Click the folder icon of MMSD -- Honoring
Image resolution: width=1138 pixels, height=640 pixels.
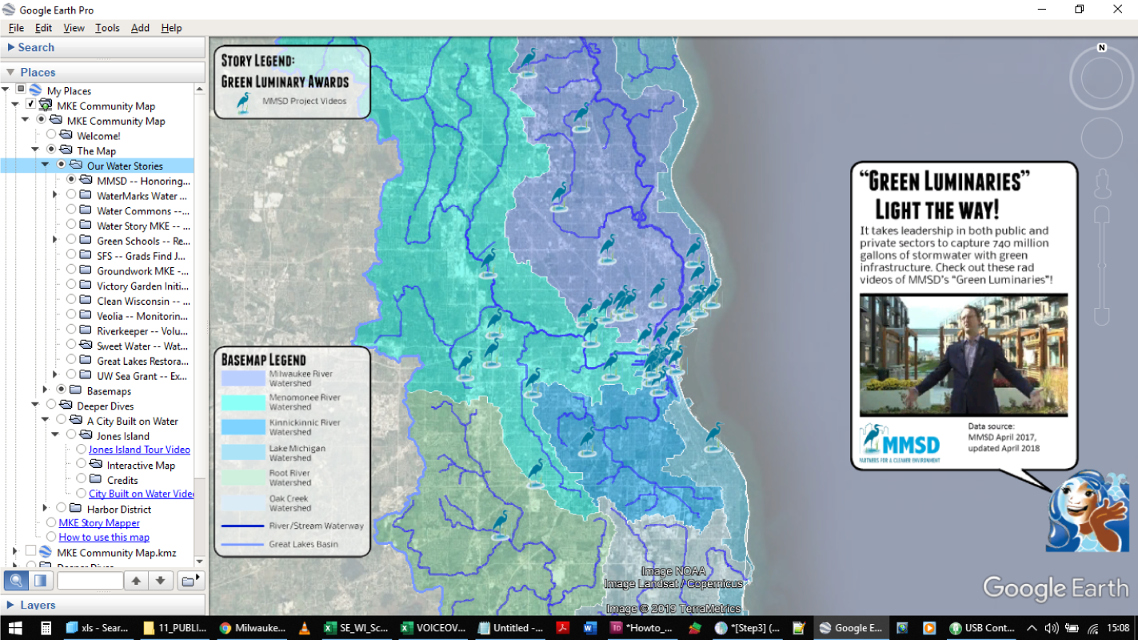(86, 180)
